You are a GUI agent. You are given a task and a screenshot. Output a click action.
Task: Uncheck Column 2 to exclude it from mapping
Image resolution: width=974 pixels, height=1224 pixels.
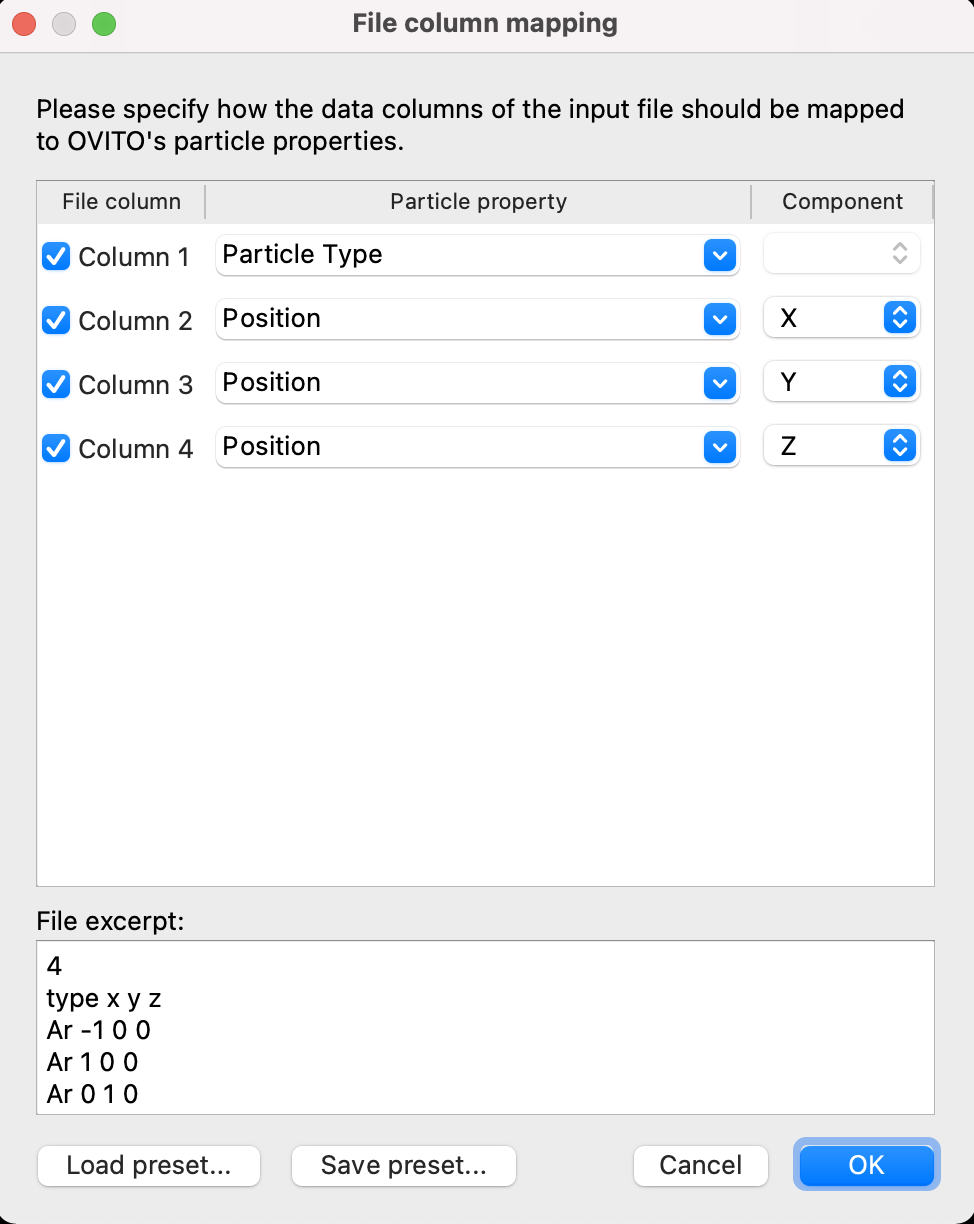point(55,320)
